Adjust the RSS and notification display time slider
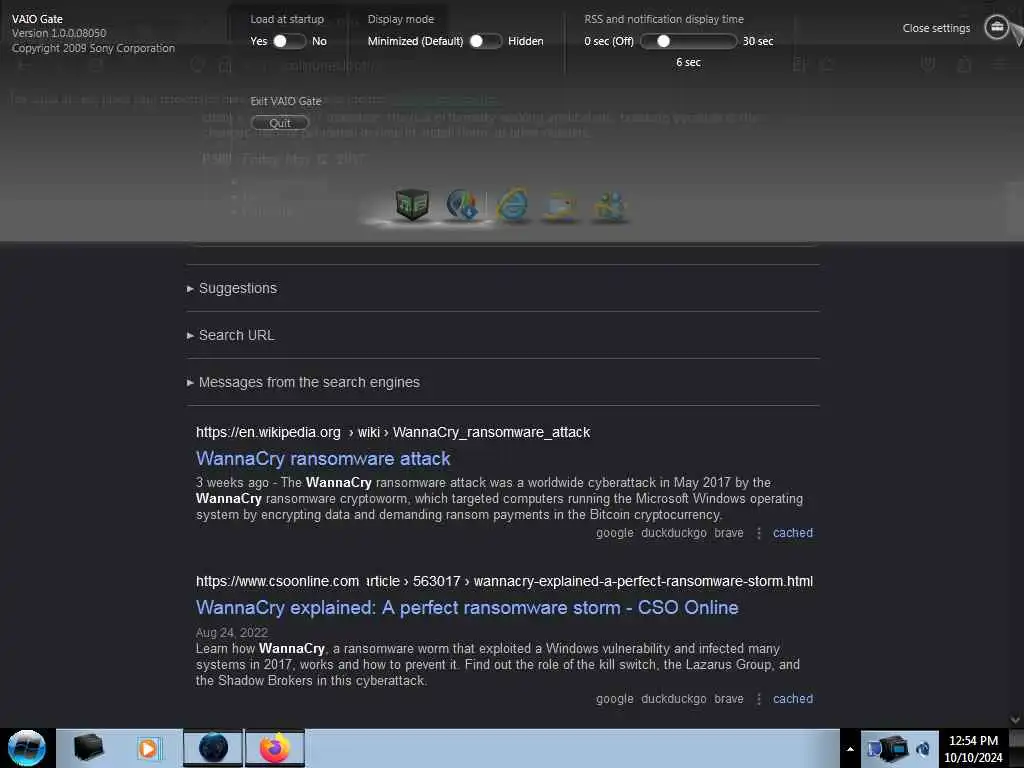The image size is (1024, 768). (x=688, y=41)
